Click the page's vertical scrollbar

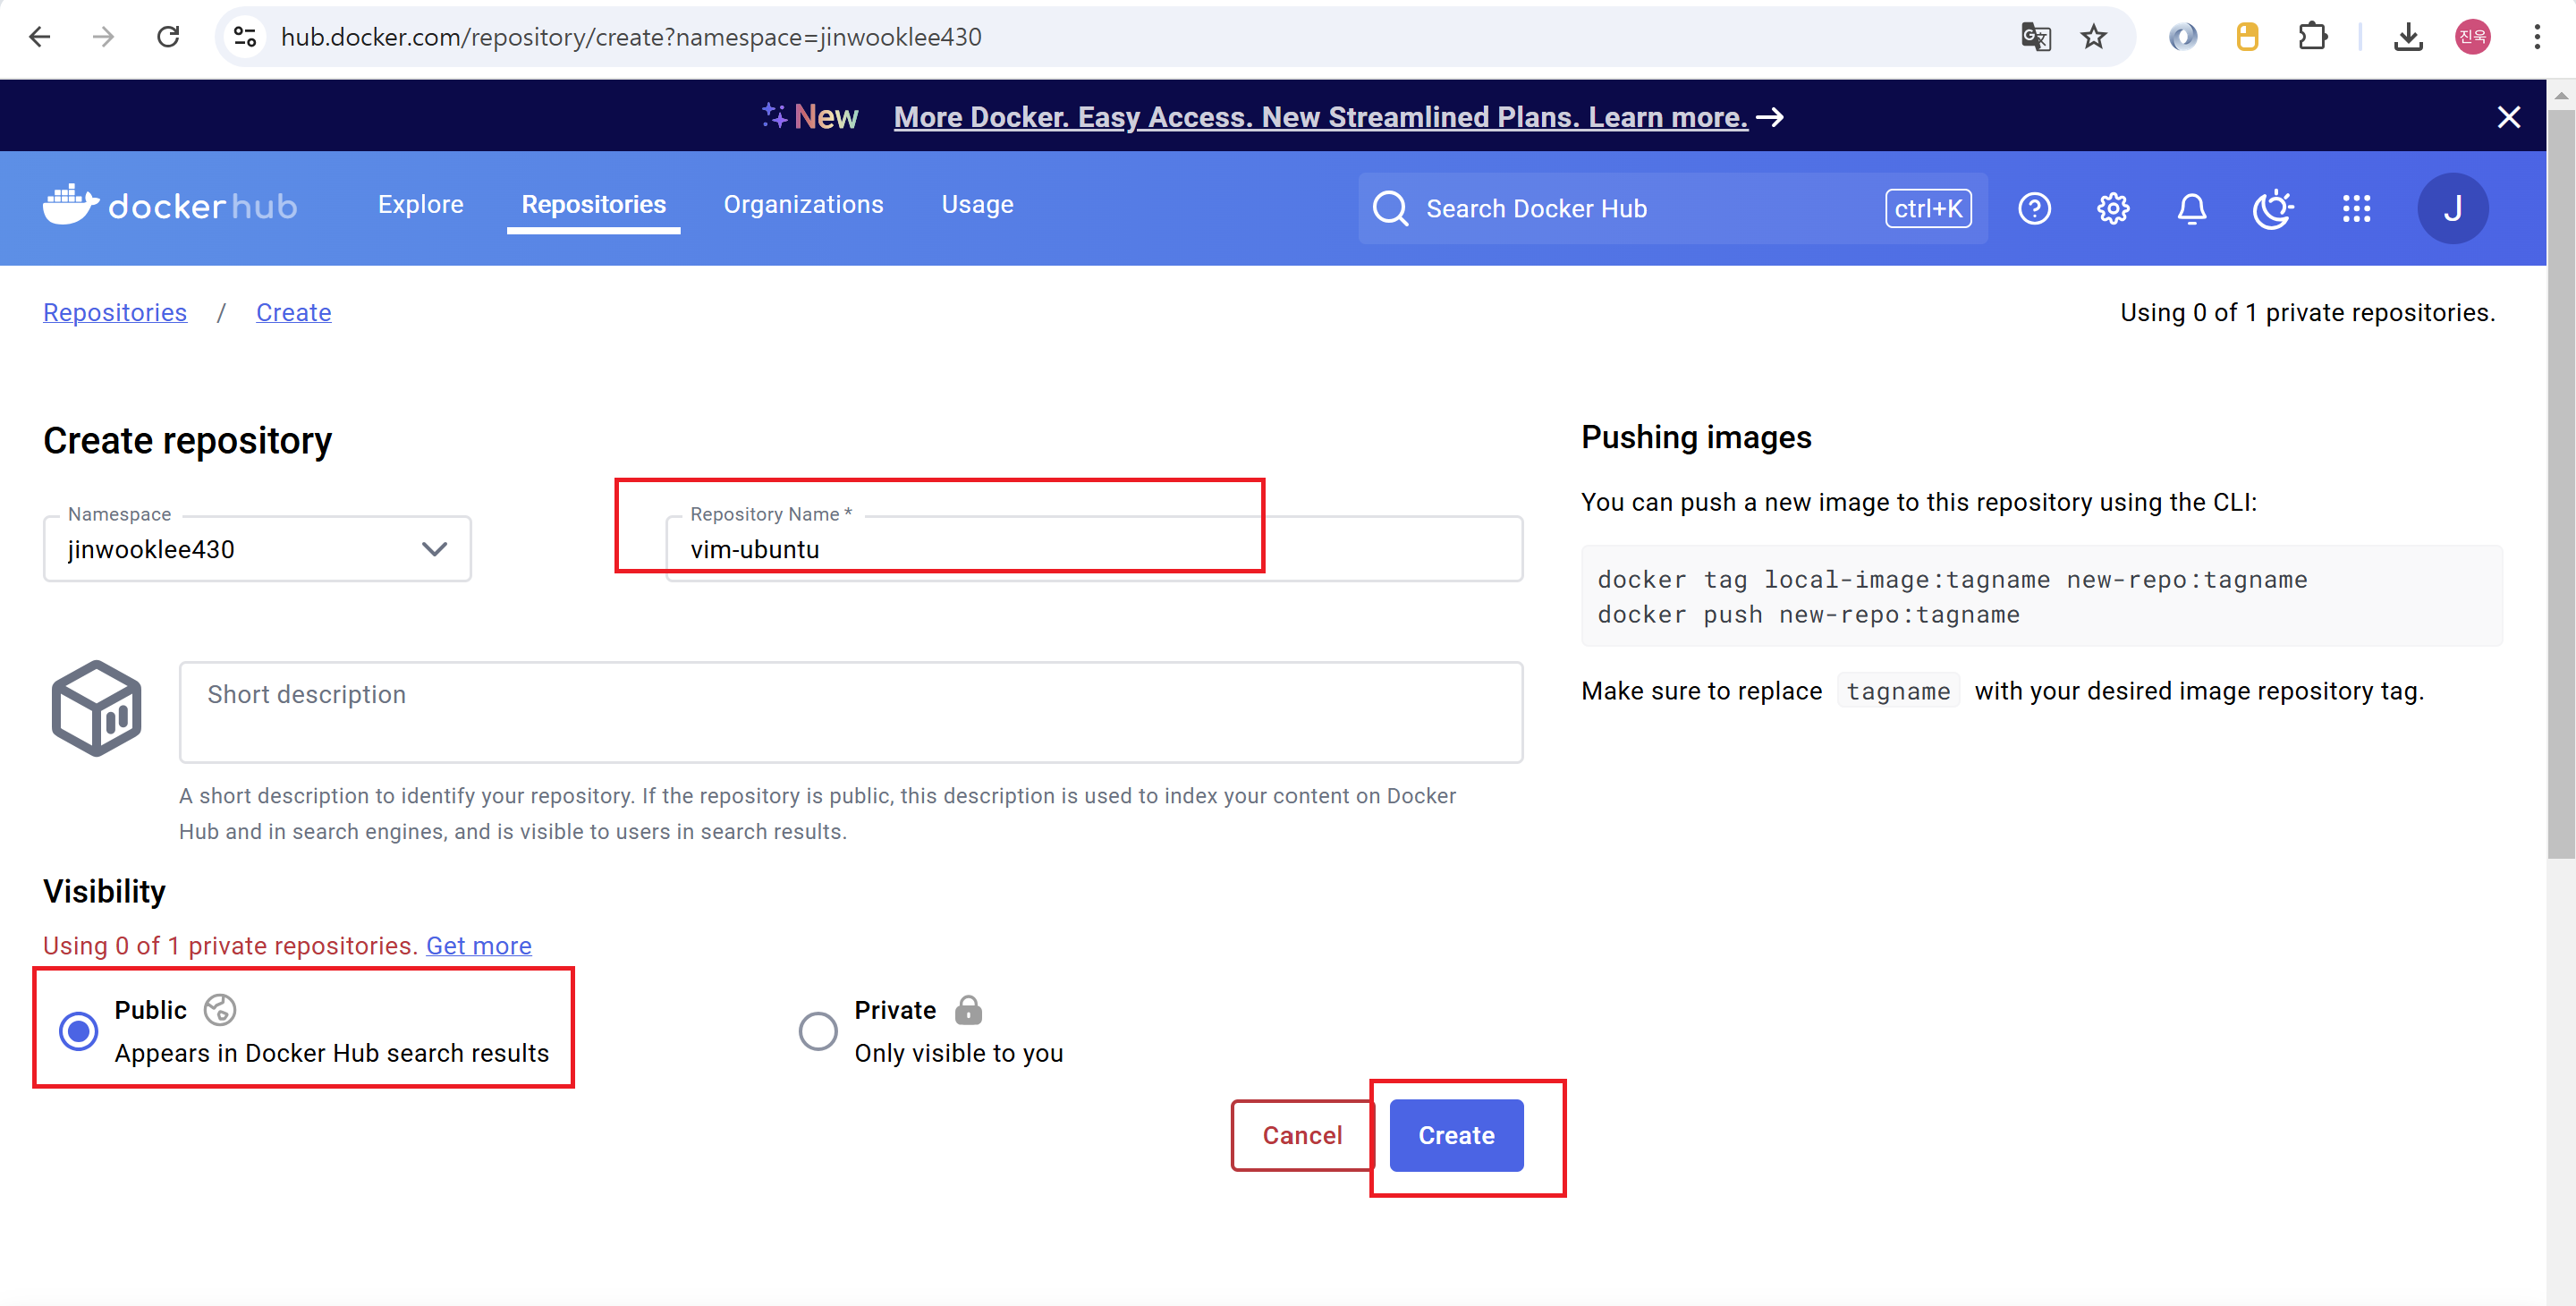[x=2560, y=480]
